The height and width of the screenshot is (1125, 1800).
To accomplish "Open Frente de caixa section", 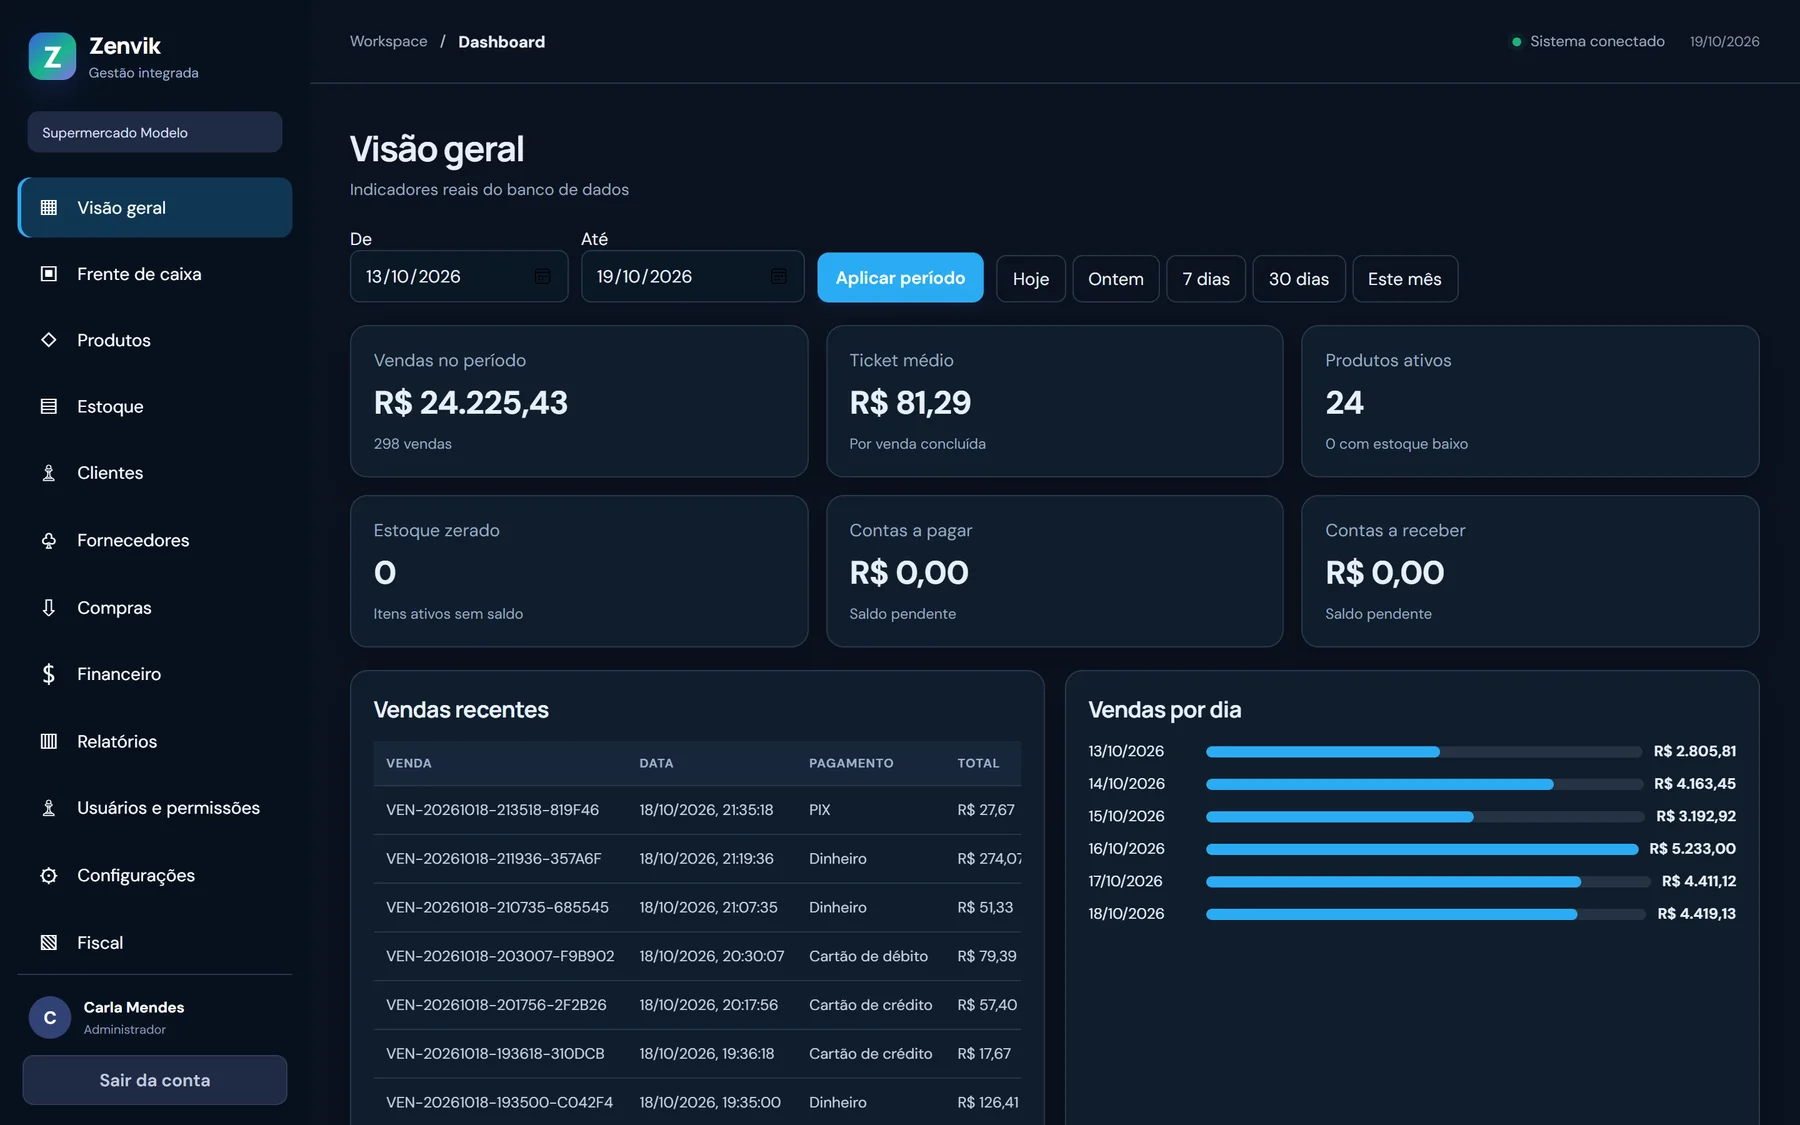I will pyautogui.click(x=155, y=274).
